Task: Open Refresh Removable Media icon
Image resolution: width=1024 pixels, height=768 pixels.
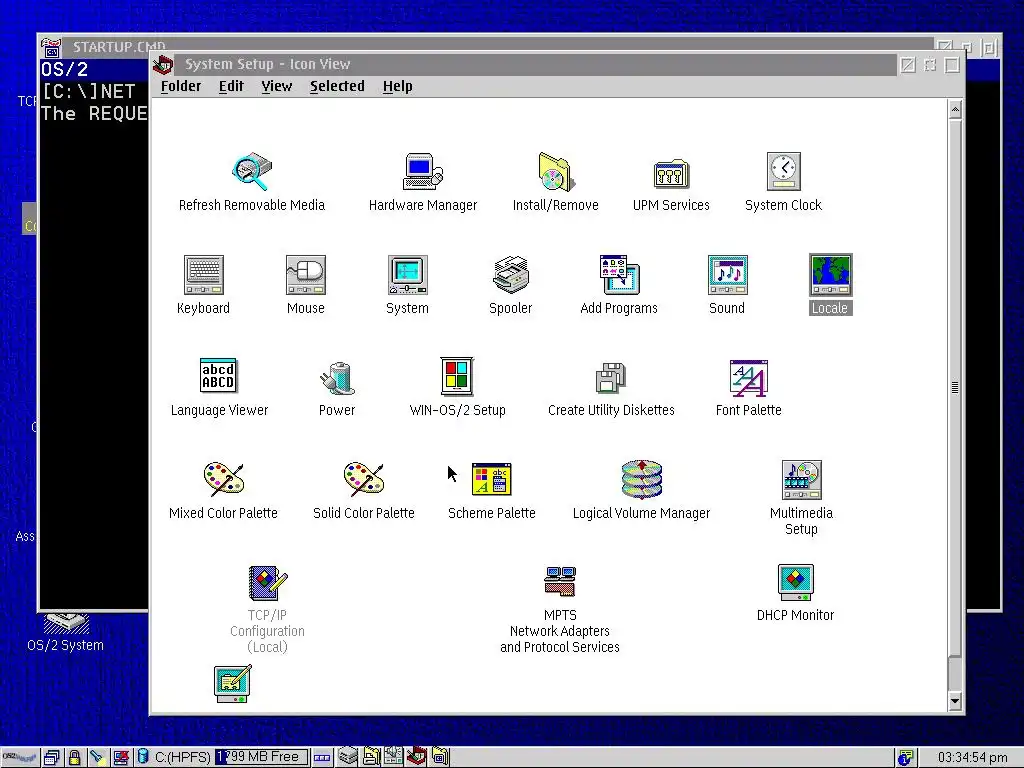Action: [x=252, y=172]
